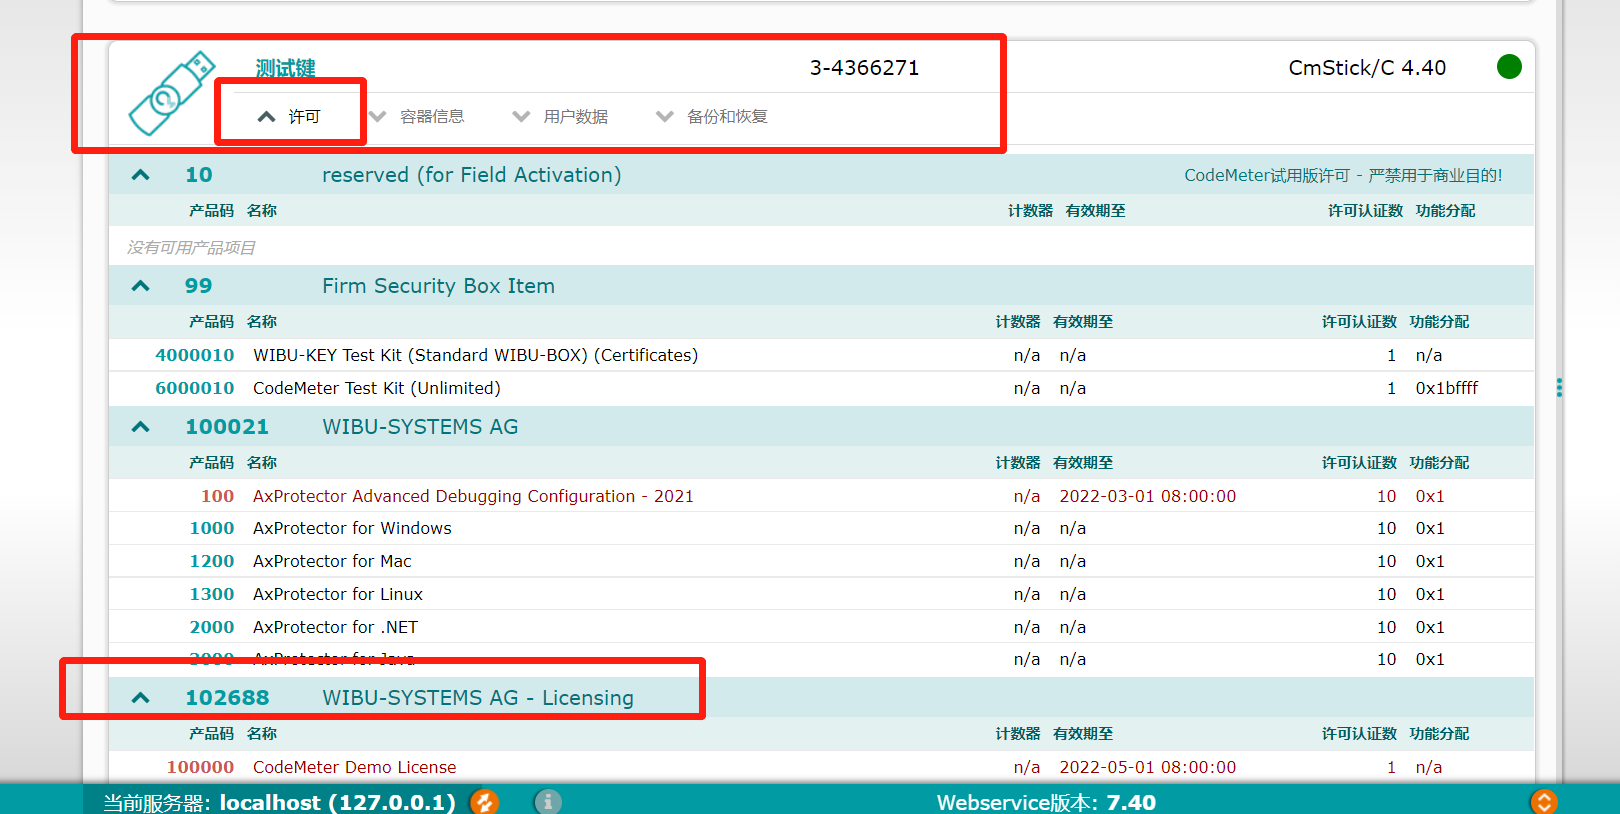The image size is (1620, 814).
Task: Click CodeMeter Demo License entry
Action: tap(354, 767)
